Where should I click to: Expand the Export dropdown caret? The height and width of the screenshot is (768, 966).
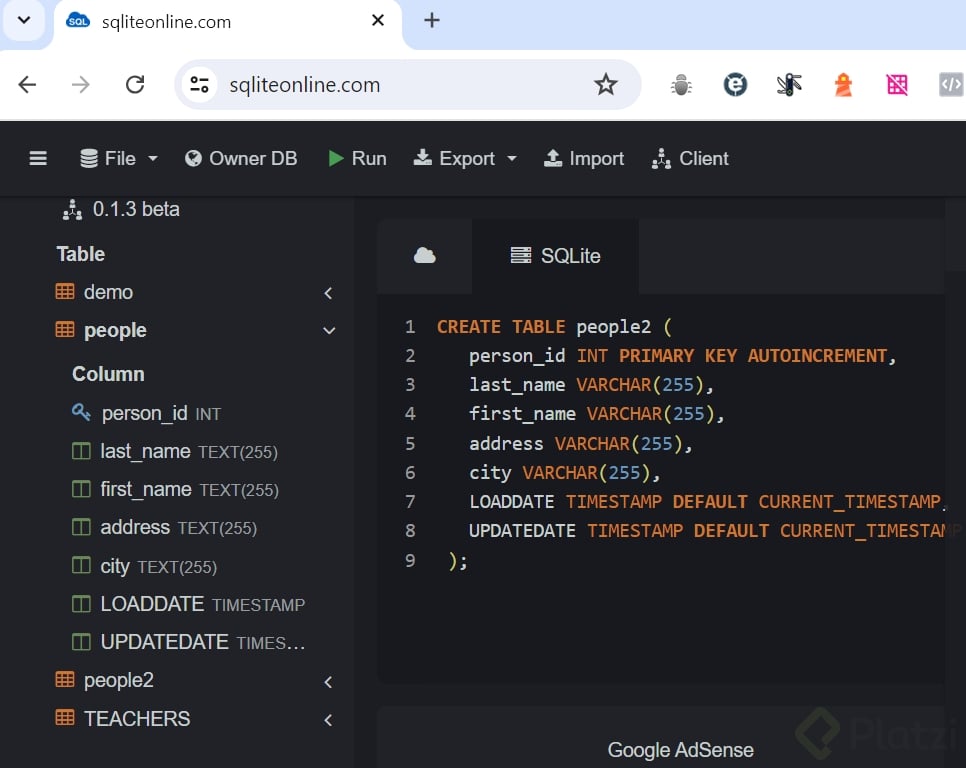point(511,159)
